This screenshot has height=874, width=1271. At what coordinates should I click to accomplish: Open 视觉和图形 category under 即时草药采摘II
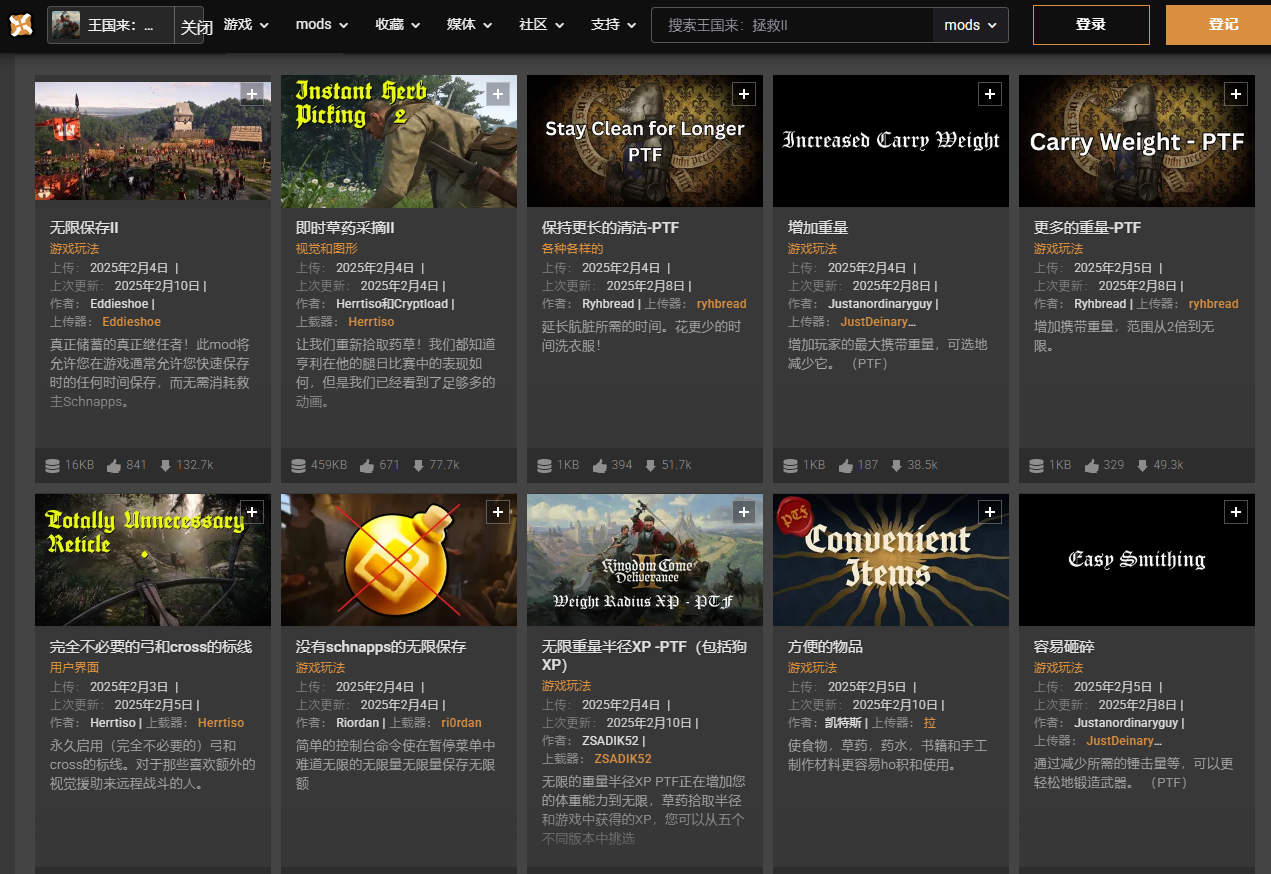tap(326, 248)
